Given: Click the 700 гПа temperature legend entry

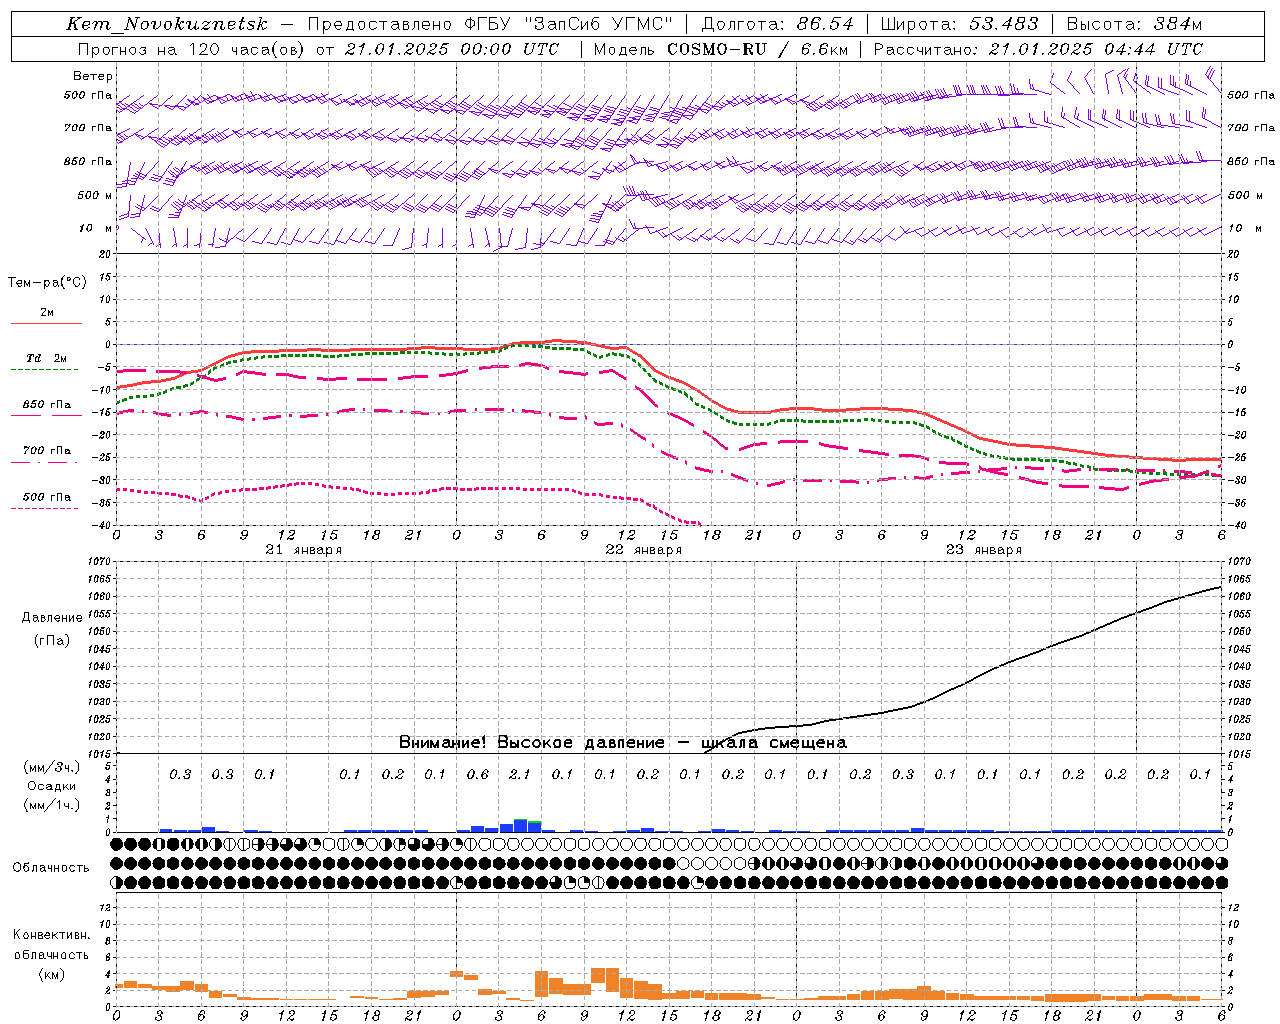Looking at the screenshot, I should pos(47,451).
